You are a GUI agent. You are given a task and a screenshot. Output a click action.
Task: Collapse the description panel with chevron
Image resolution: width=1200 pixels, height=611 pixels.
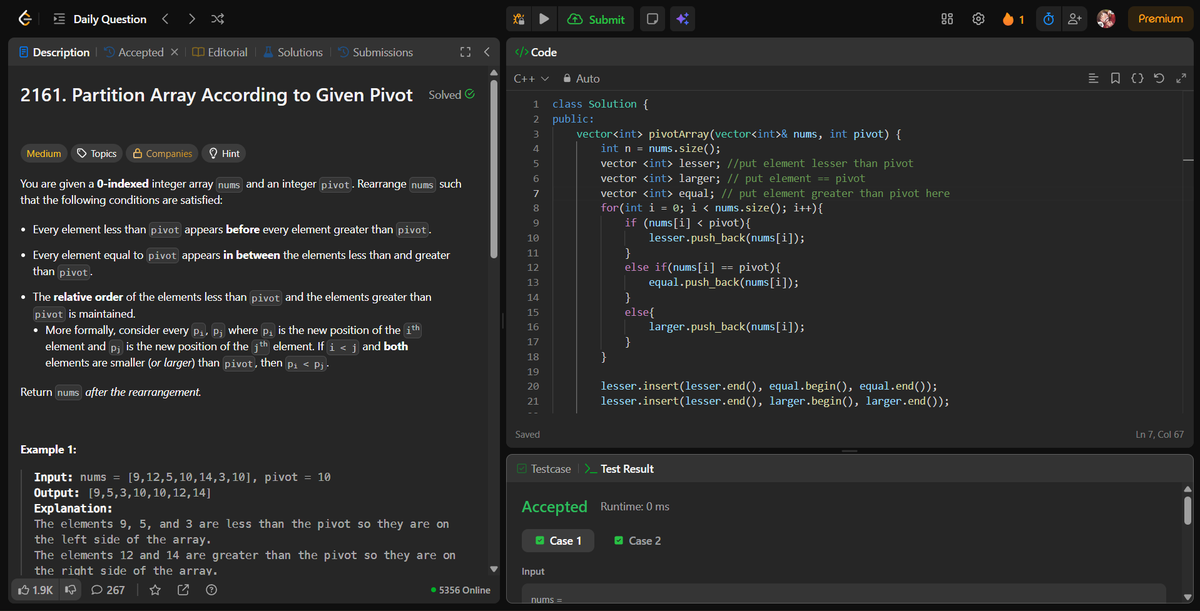coord(486,52)
